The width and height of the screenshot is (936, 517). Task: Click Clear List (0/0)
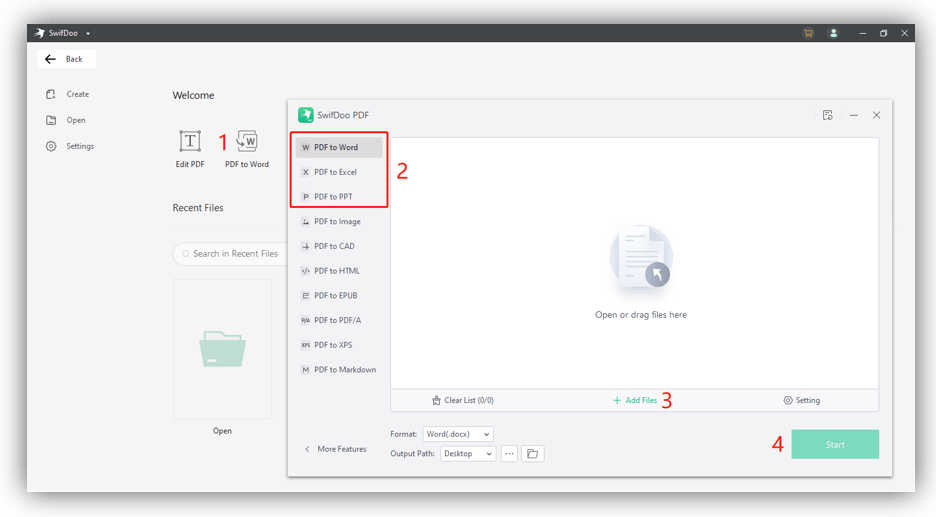[463, 401]
